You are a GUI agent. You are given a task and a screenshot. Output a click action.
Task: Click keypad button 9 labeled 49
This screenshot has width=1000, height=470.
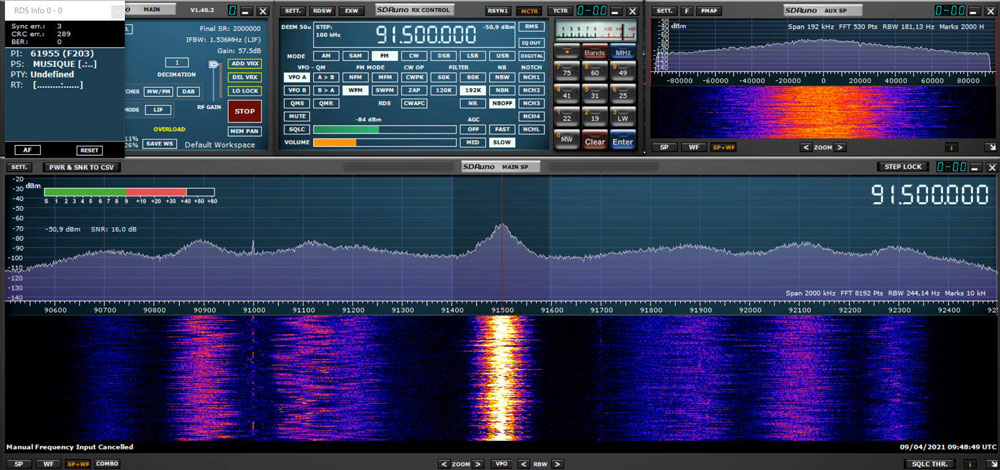[623, 71]
